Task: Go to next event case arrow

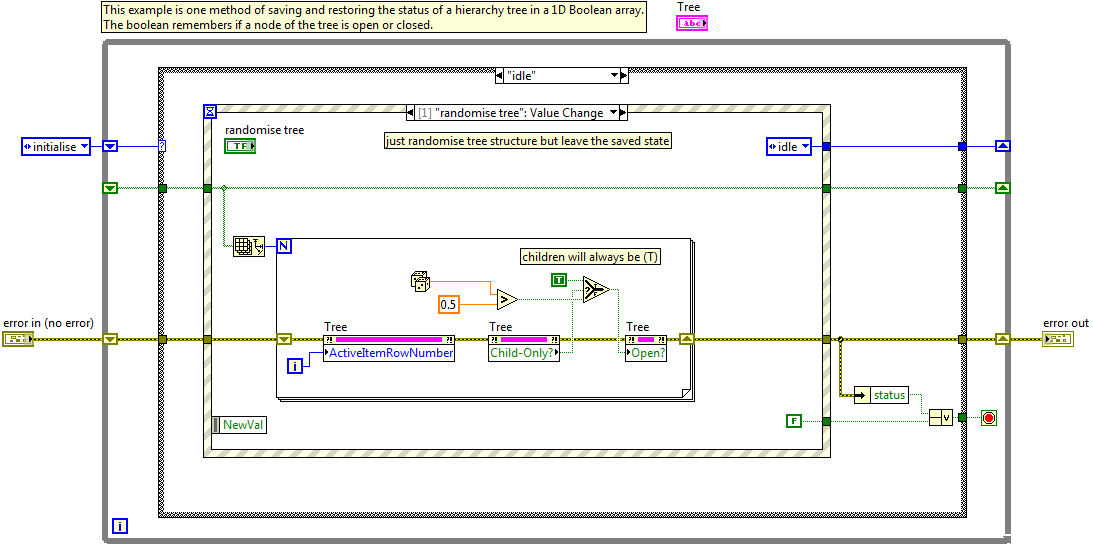Action: click(x=623, y=113)
